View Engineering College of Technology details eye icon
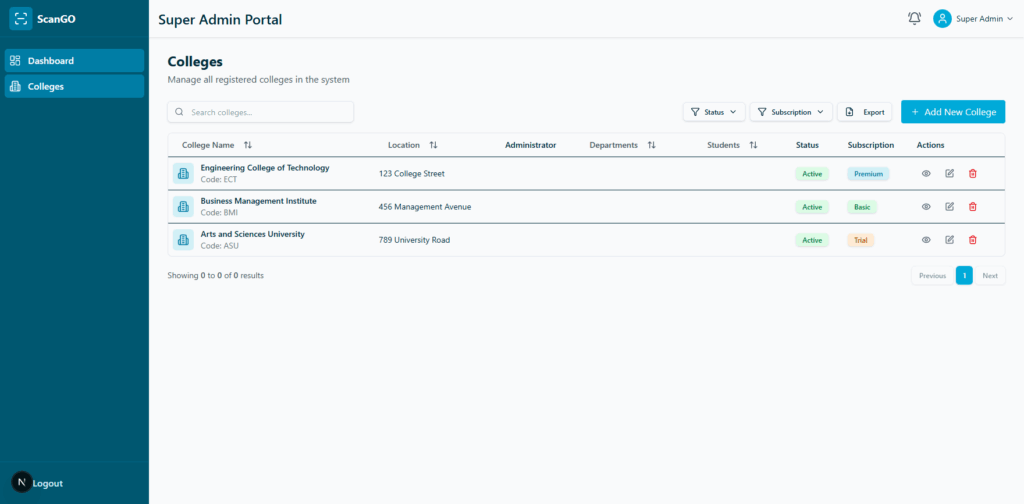The image size is (1024, 504). point(926,174)
